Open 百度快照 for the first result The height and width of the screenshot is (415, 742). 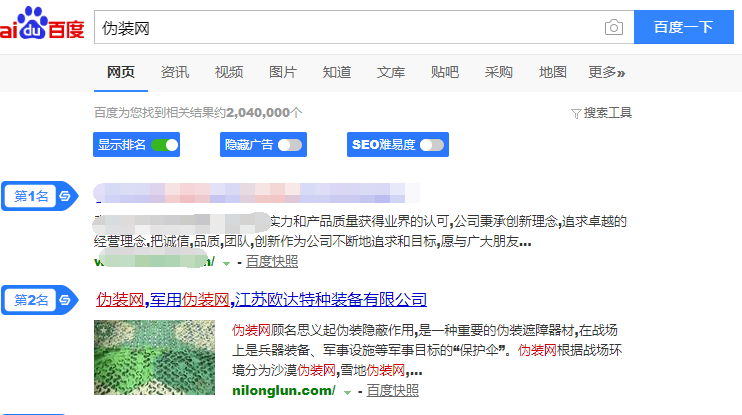pyautogui.click(x=272, y=262)
